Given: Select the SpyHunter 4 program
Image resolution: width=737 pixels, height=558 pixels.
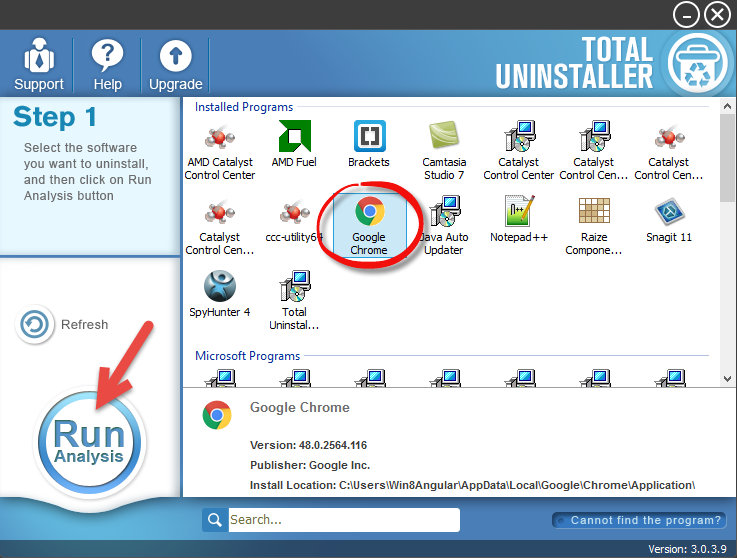Looking at the screenshot, I should [x=220, y=294].
